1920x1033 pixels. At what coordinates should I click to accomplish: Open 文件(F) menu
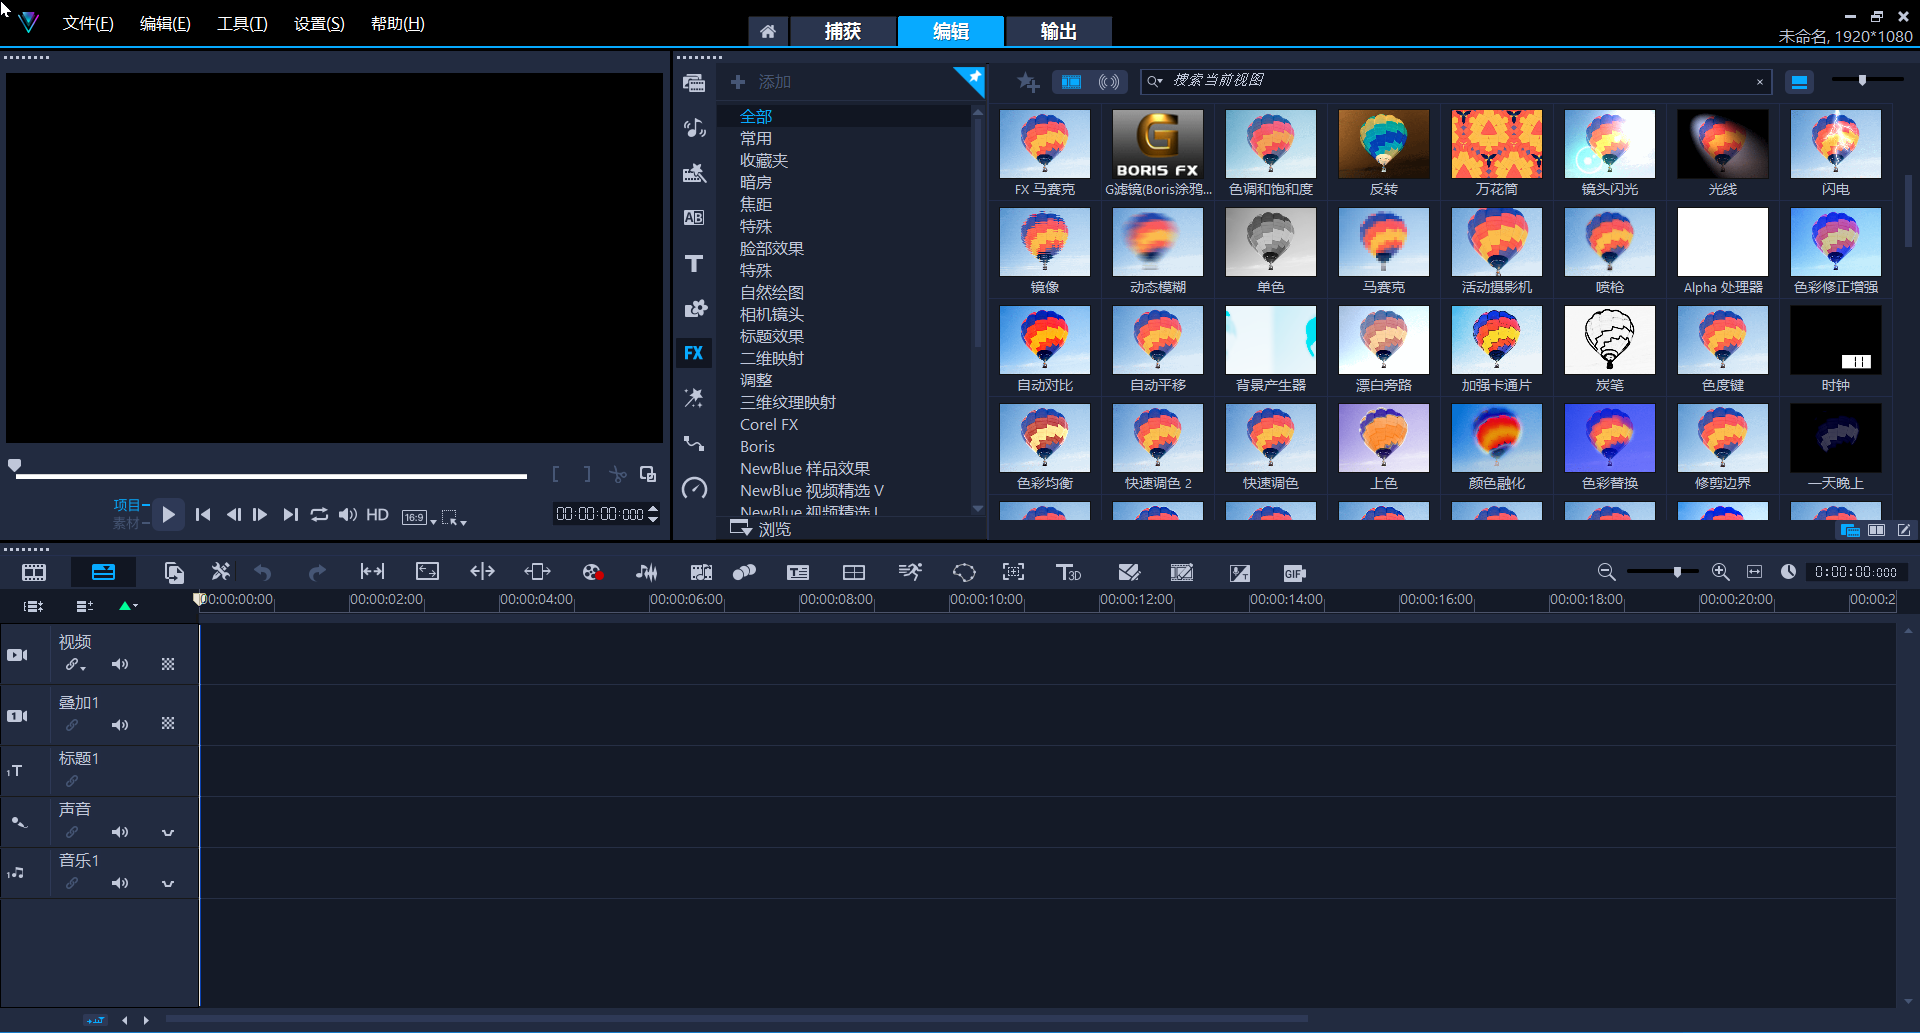click(88, 23)
